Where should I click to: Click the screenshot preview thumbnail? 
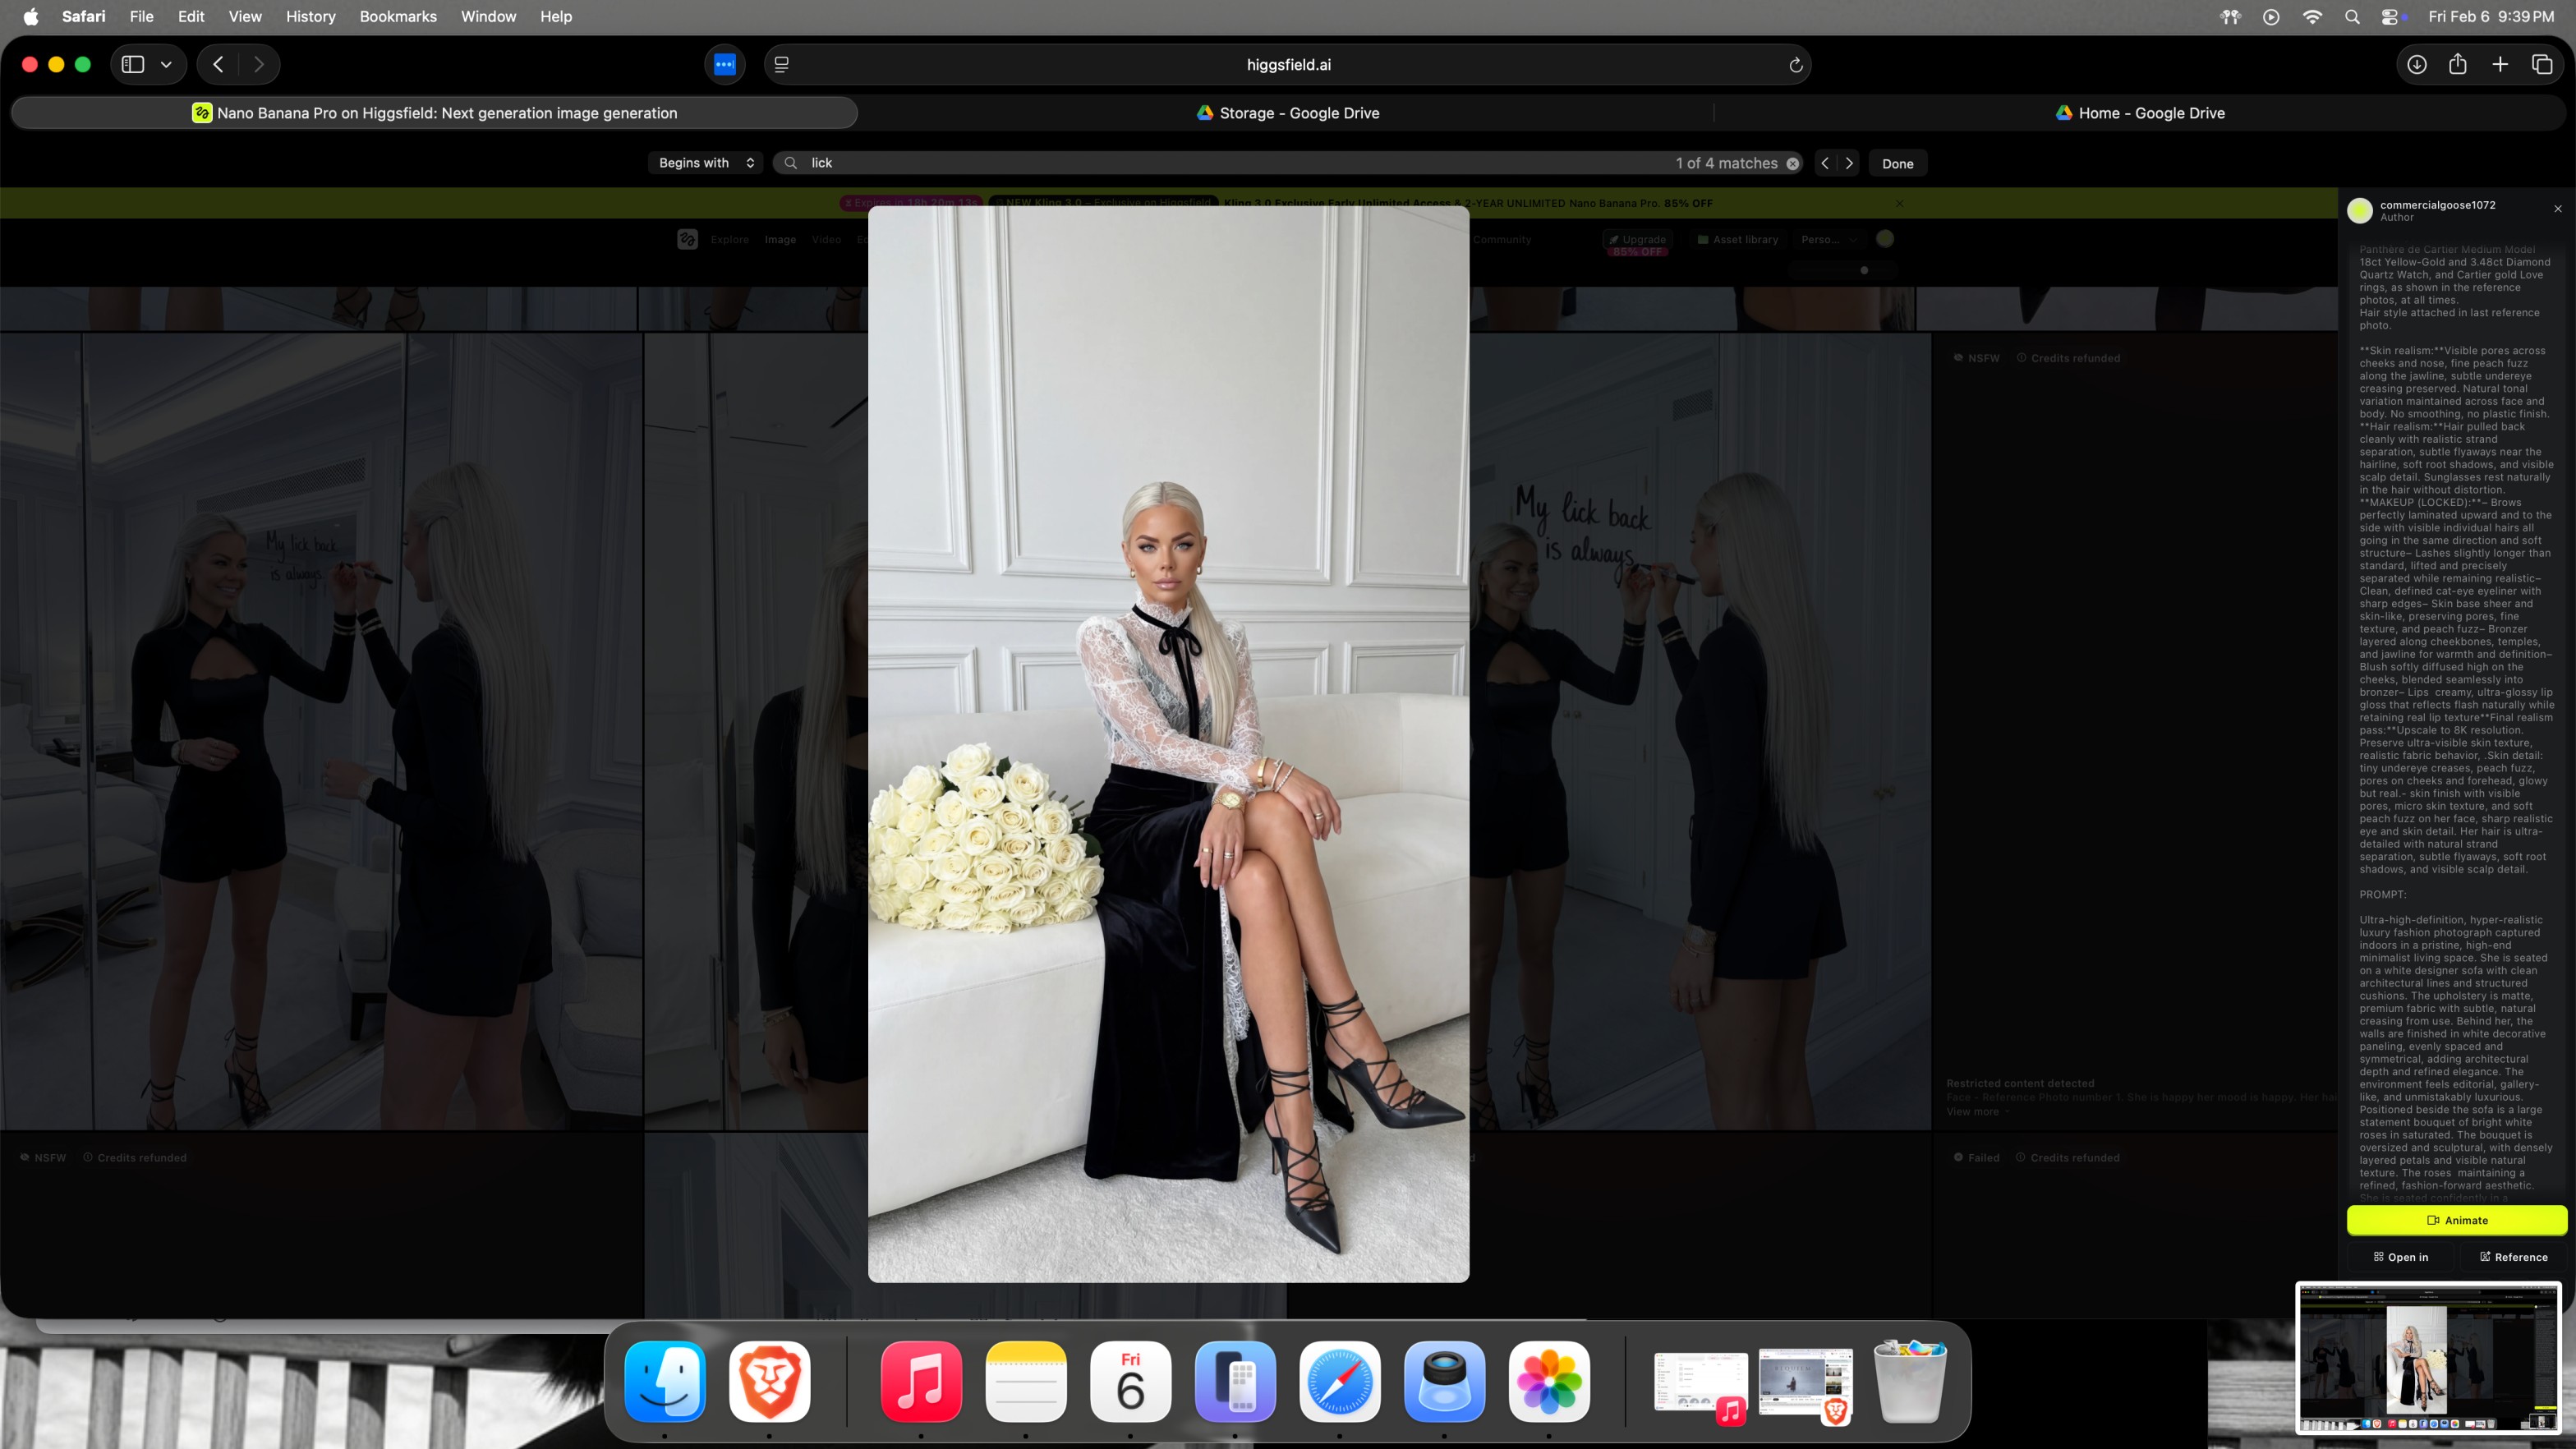pyautogui.click(x=2427, y=1357)
